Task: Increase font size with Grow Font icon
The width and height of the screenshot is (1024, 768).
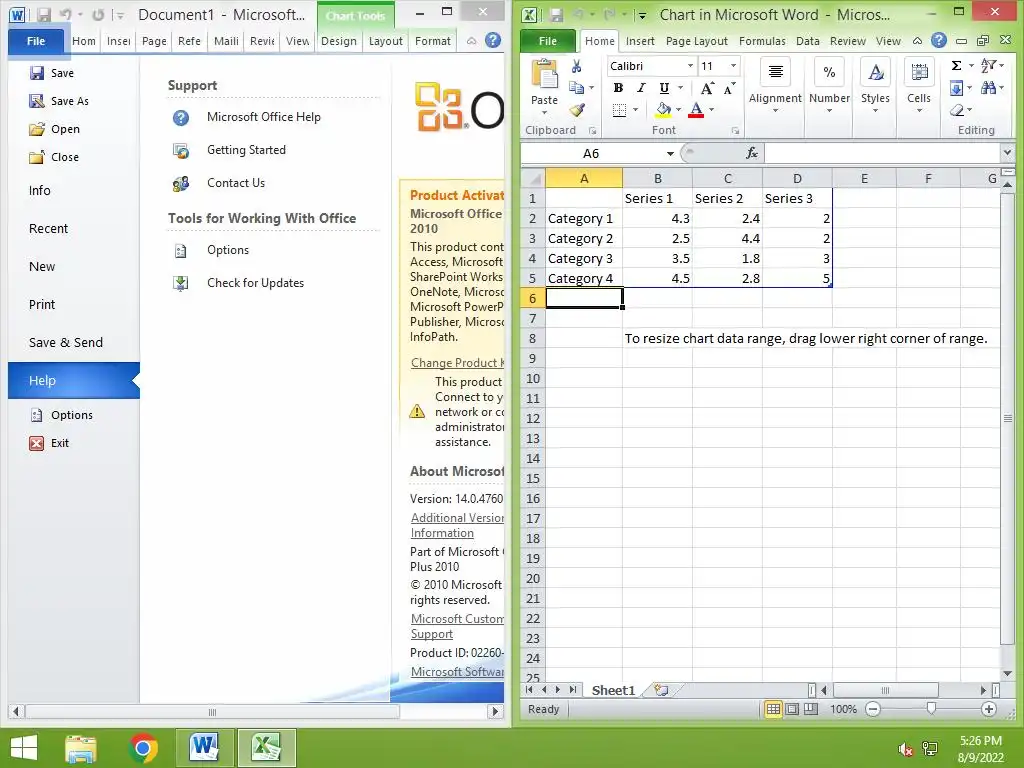Action: (707, 88)
